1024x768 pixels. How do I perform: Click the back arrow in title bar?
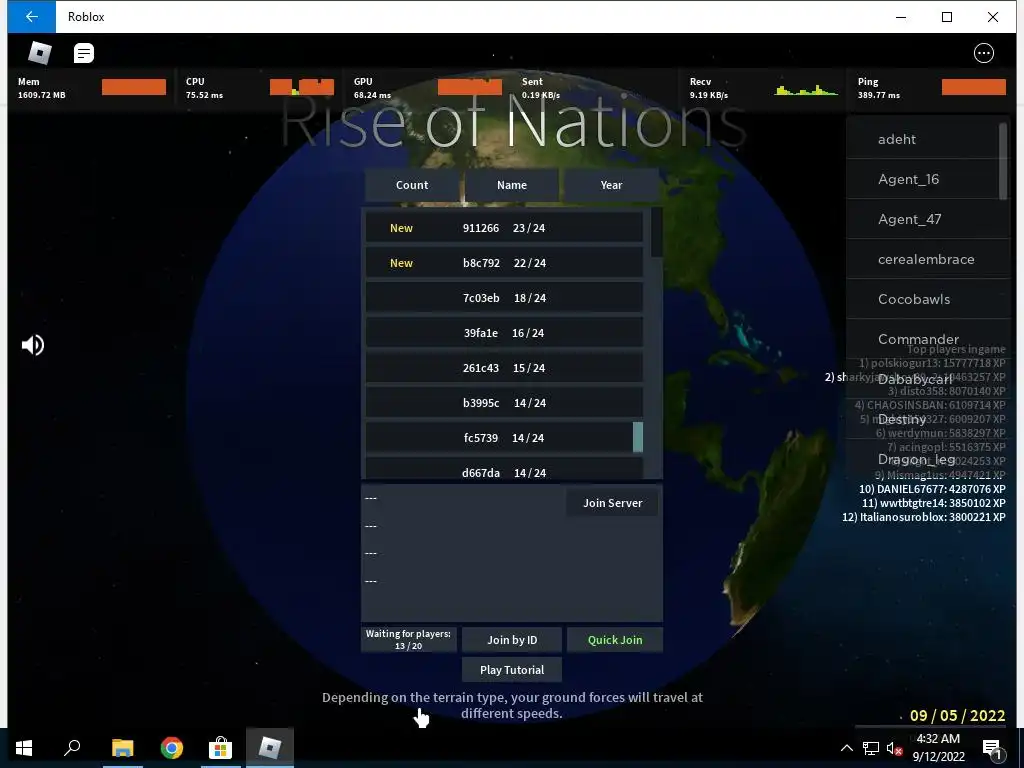pyautogui.click(x=31, y=17)
